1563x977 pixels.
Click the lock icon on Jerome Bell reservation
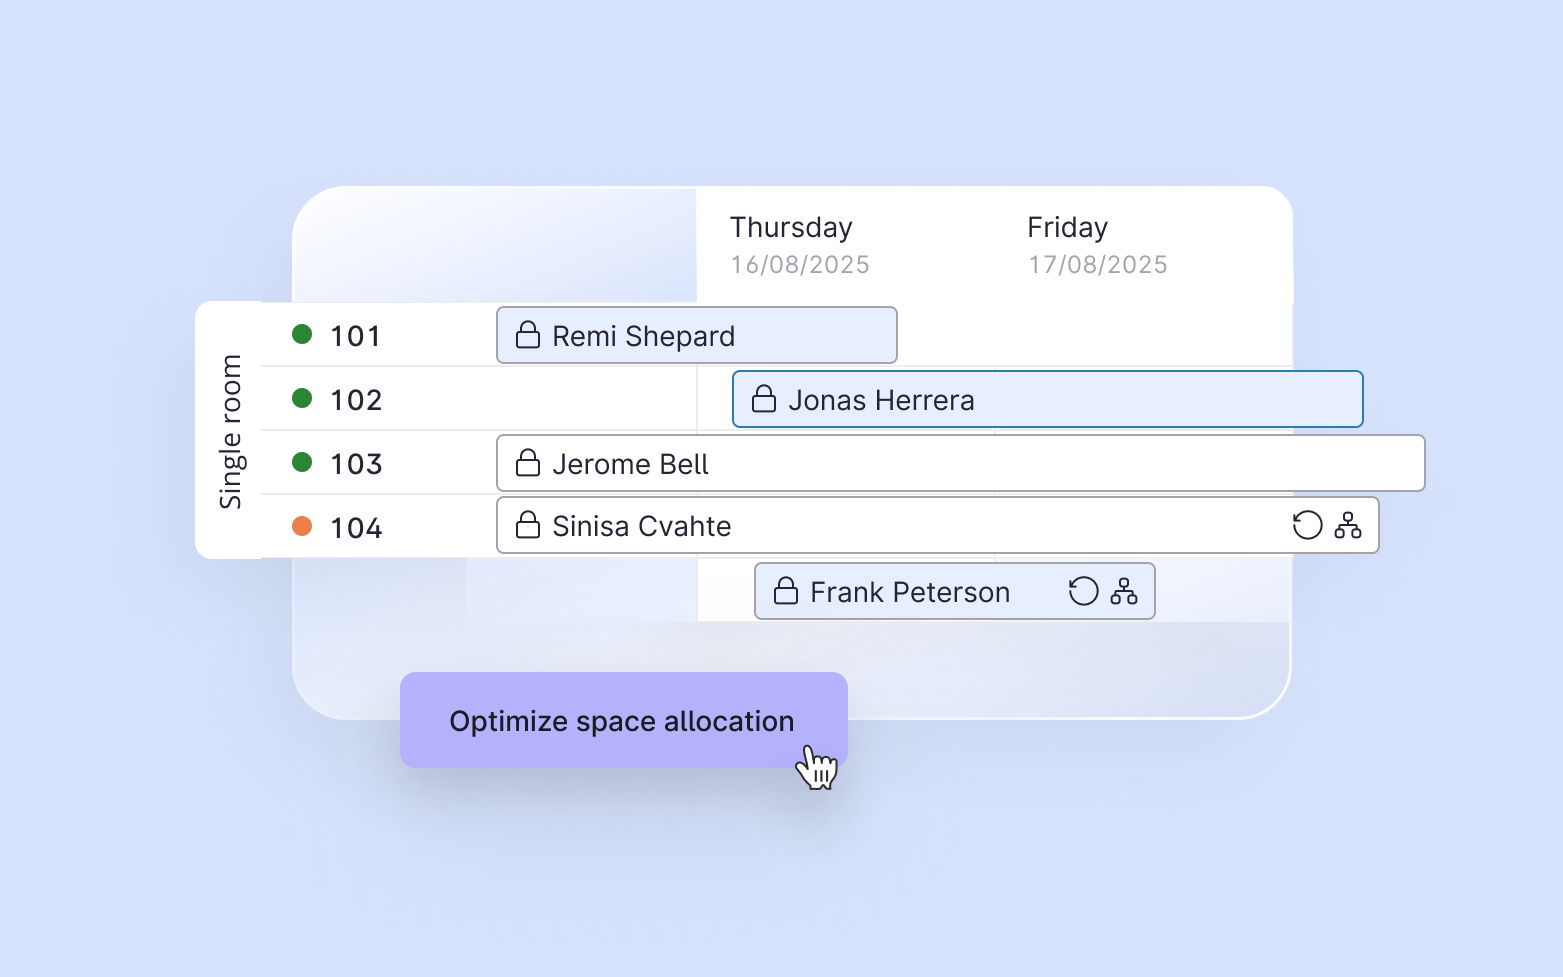528,463
